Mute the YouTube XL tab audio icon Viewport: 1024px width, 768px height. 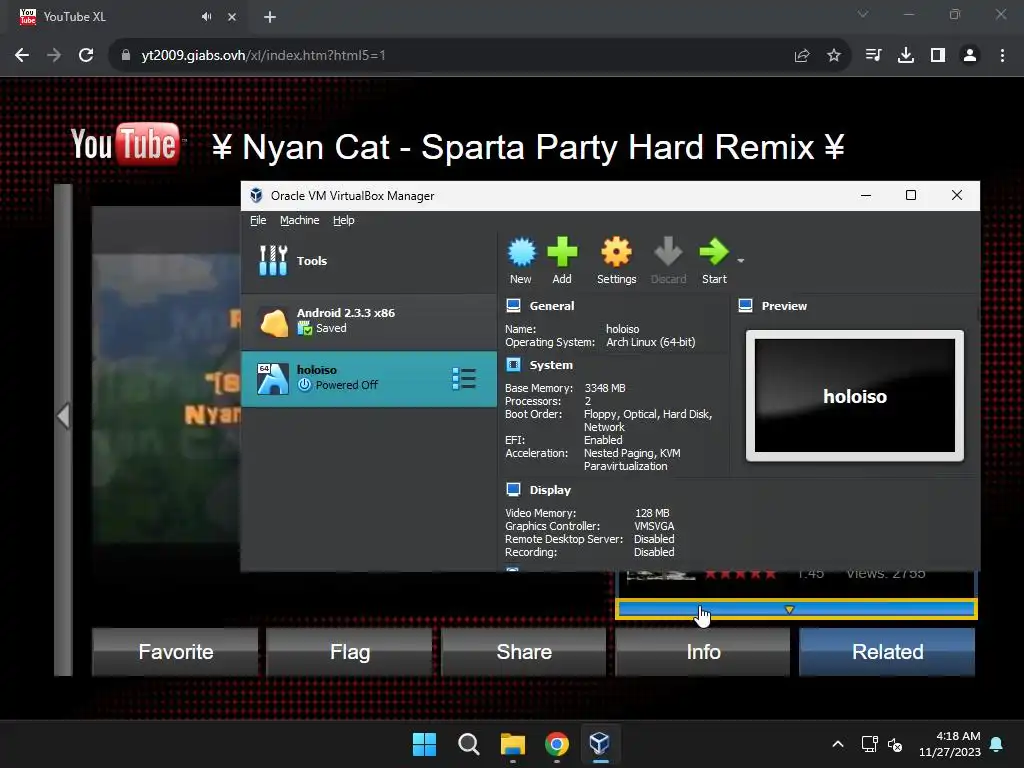point(206,17)
